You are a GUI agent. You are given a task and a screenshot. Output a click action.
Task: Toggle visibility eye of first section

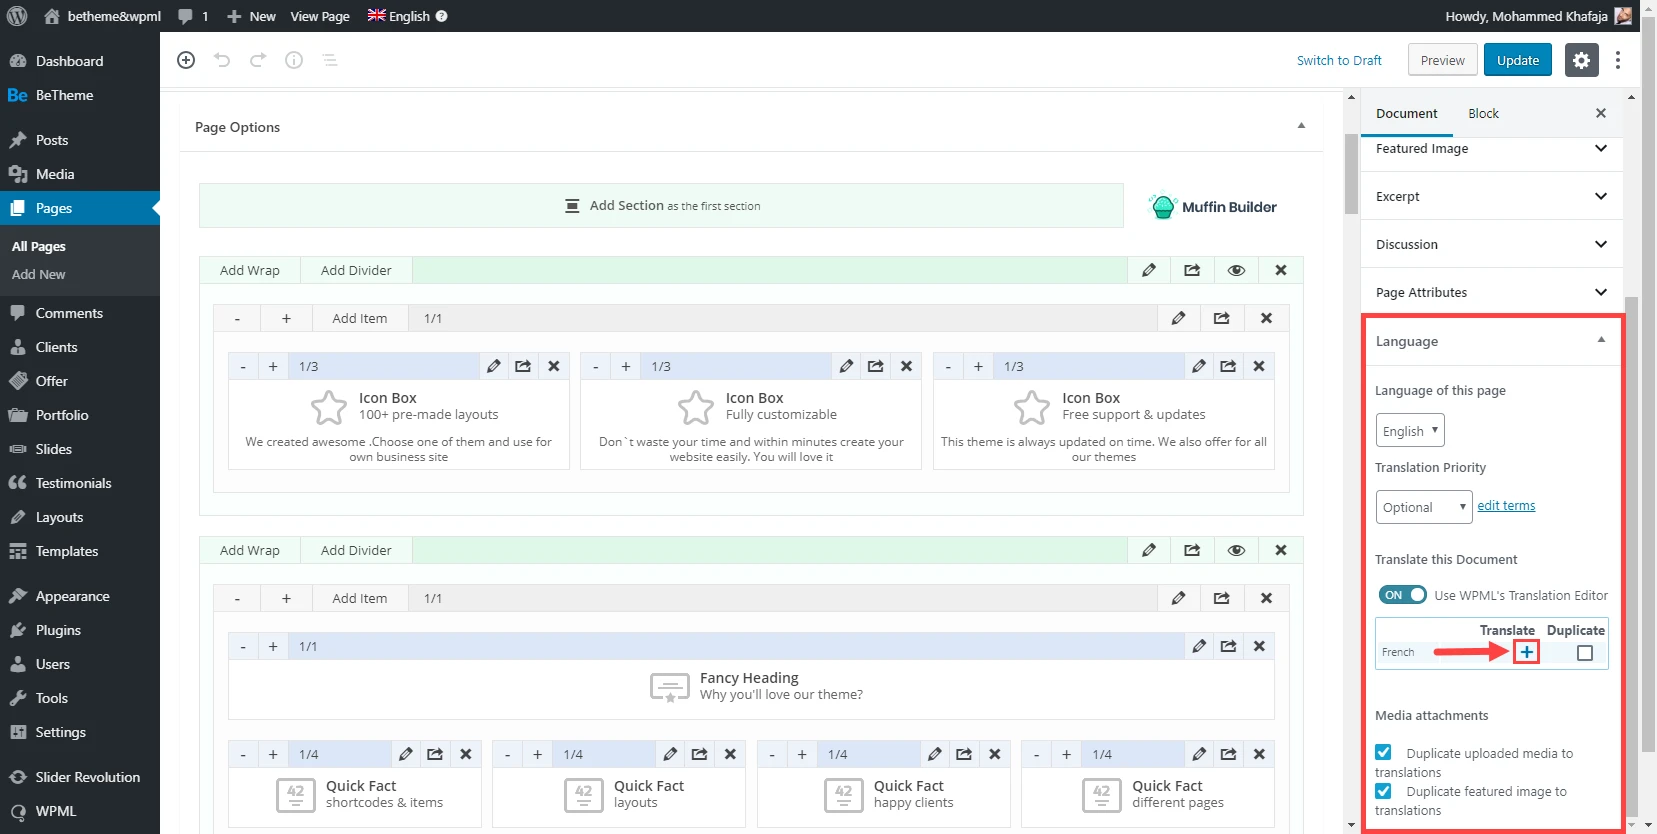(1236, 270)
